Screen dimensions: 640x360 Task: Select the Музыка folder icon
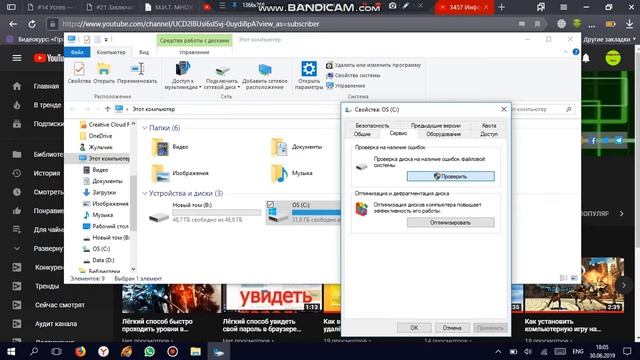(280, 173)
